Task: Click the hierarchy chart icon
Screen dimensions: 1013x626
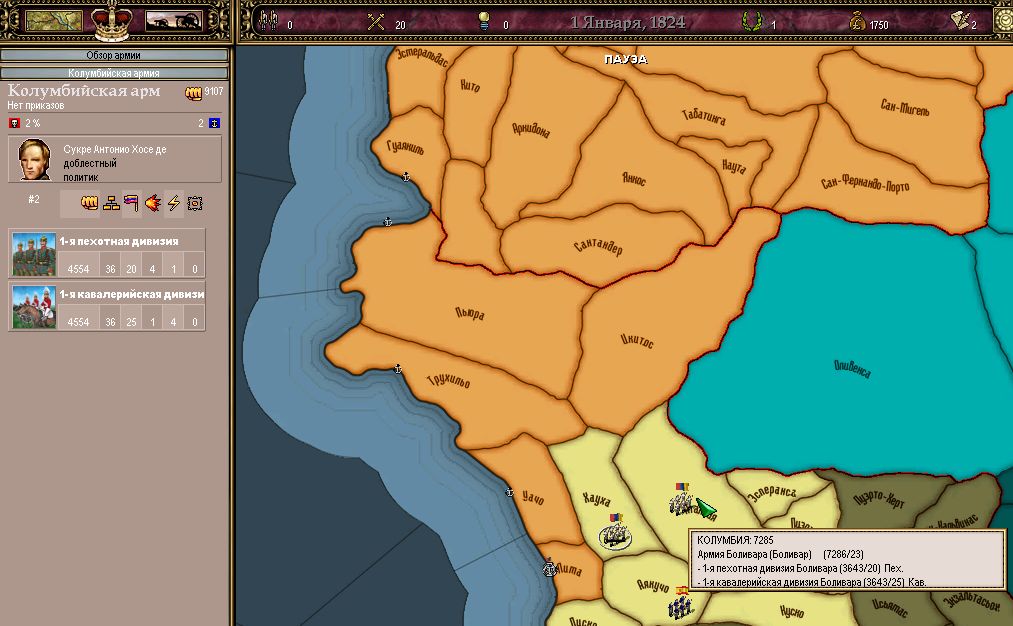Action: pyautogui.click(x=111, y=203)
